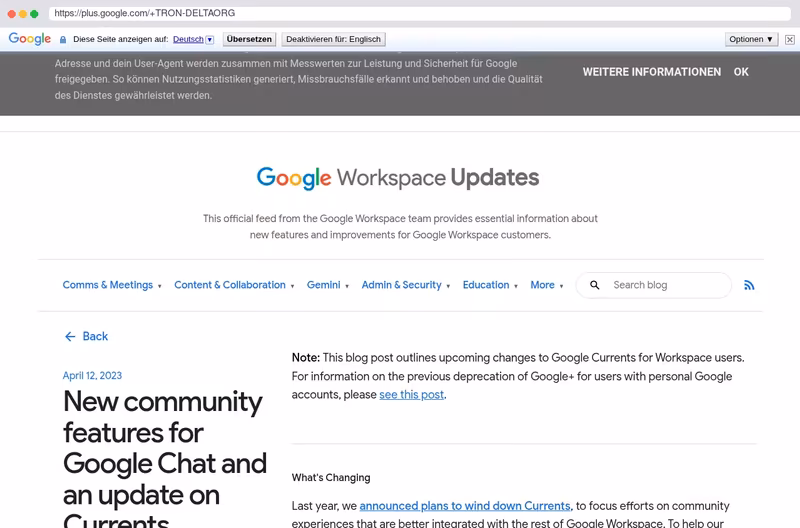Image resolution: width=800 pixels, height=528 pixels.
Task: Expand the Content & Collaboration arrow
Action: click(292, 286)
